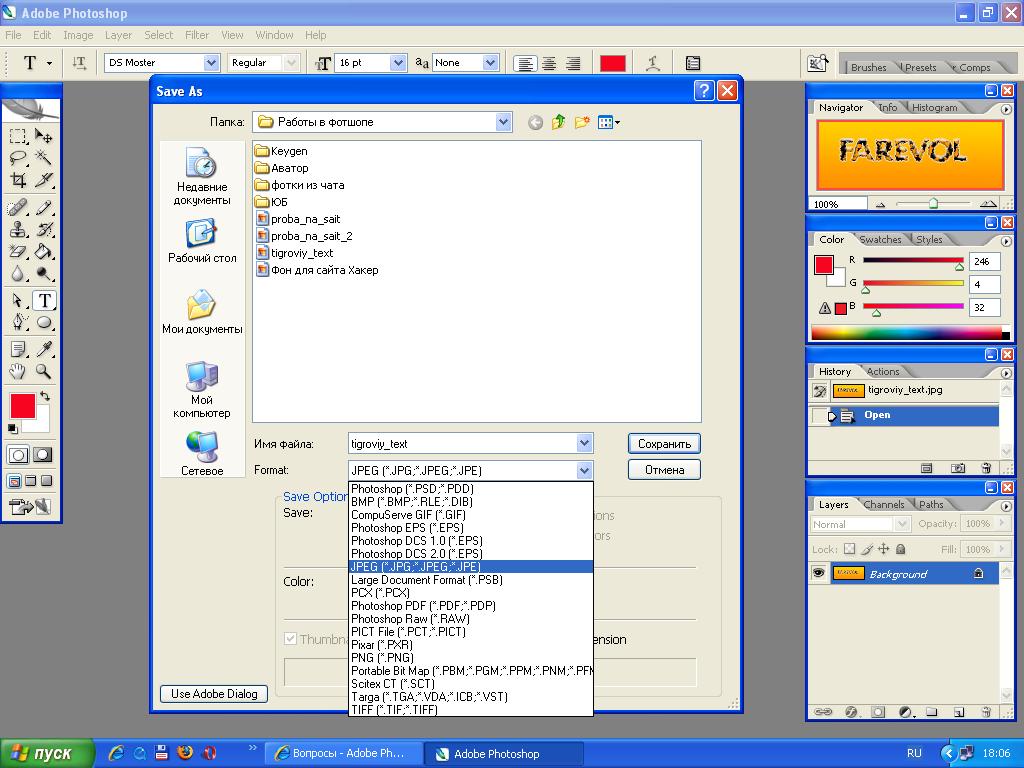Image resolution: width=1024 pixels, height=768 pixels.
Task: Select the Crop tool
Action: 18,179
